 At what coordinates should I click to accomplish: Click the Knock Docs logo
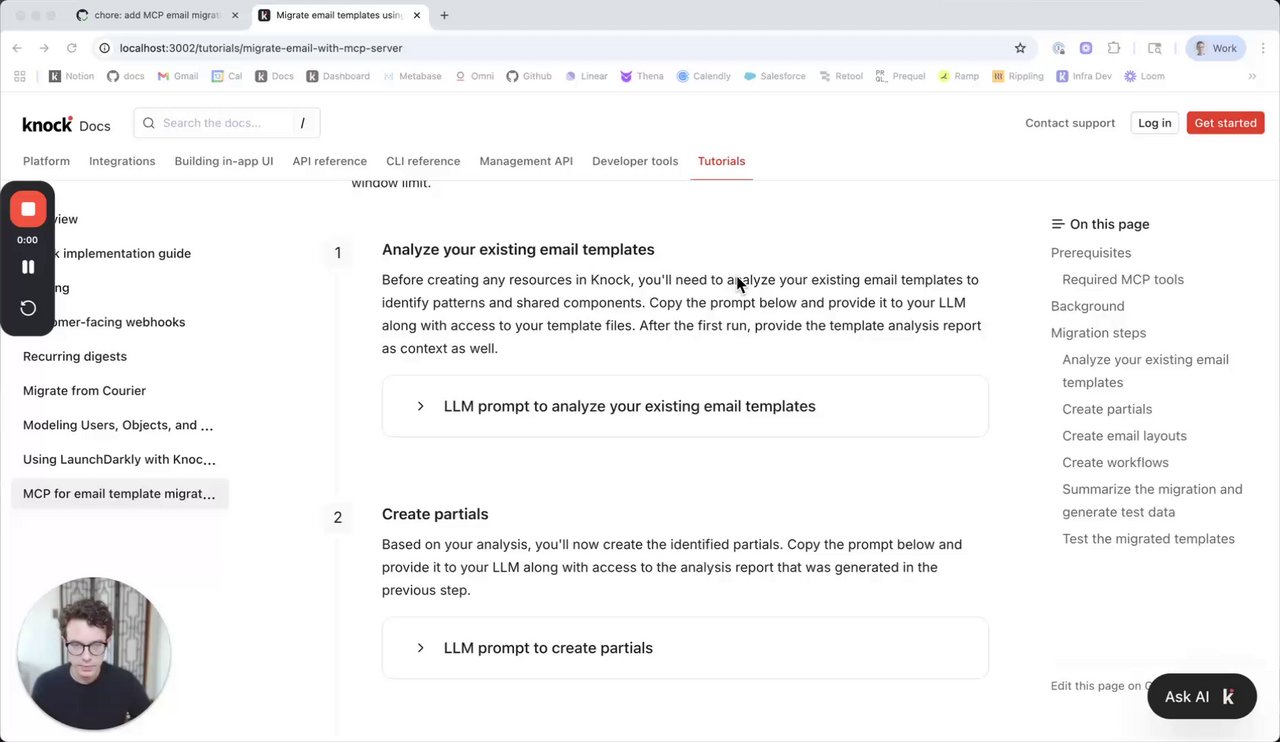point(66,124)
